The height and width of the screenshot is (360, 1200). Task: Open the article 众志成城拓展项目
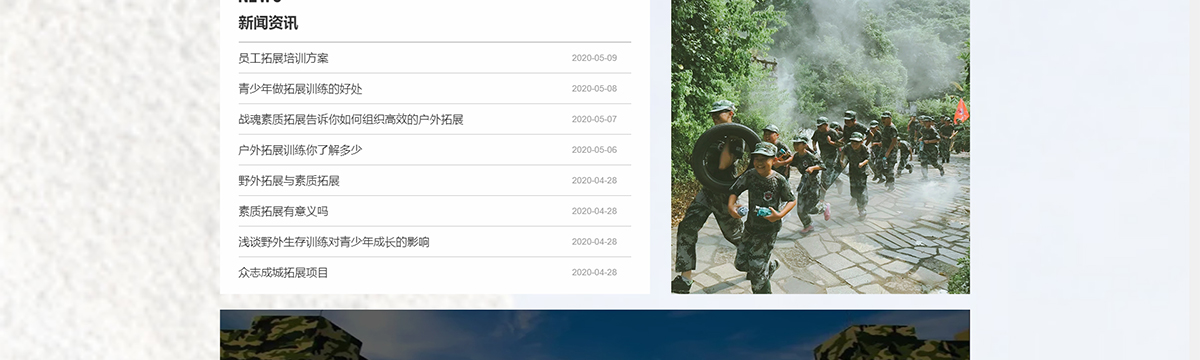tap(283, 272)
